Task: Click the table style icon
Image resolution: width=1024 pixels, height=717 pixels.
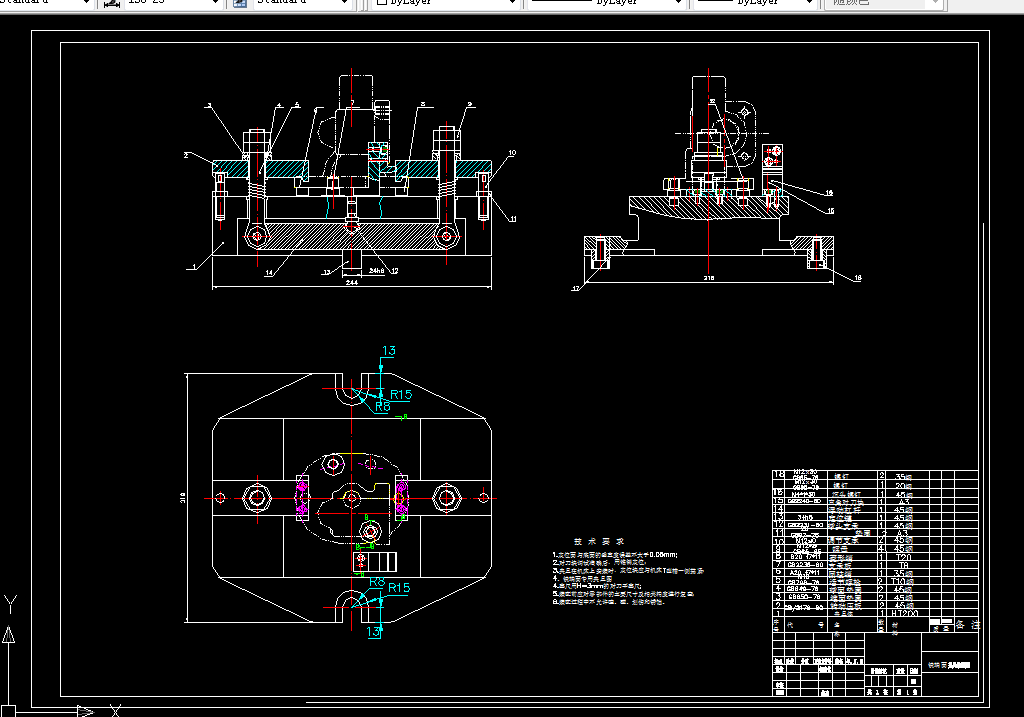Action: pyautogui.click(x=240, y=3)
